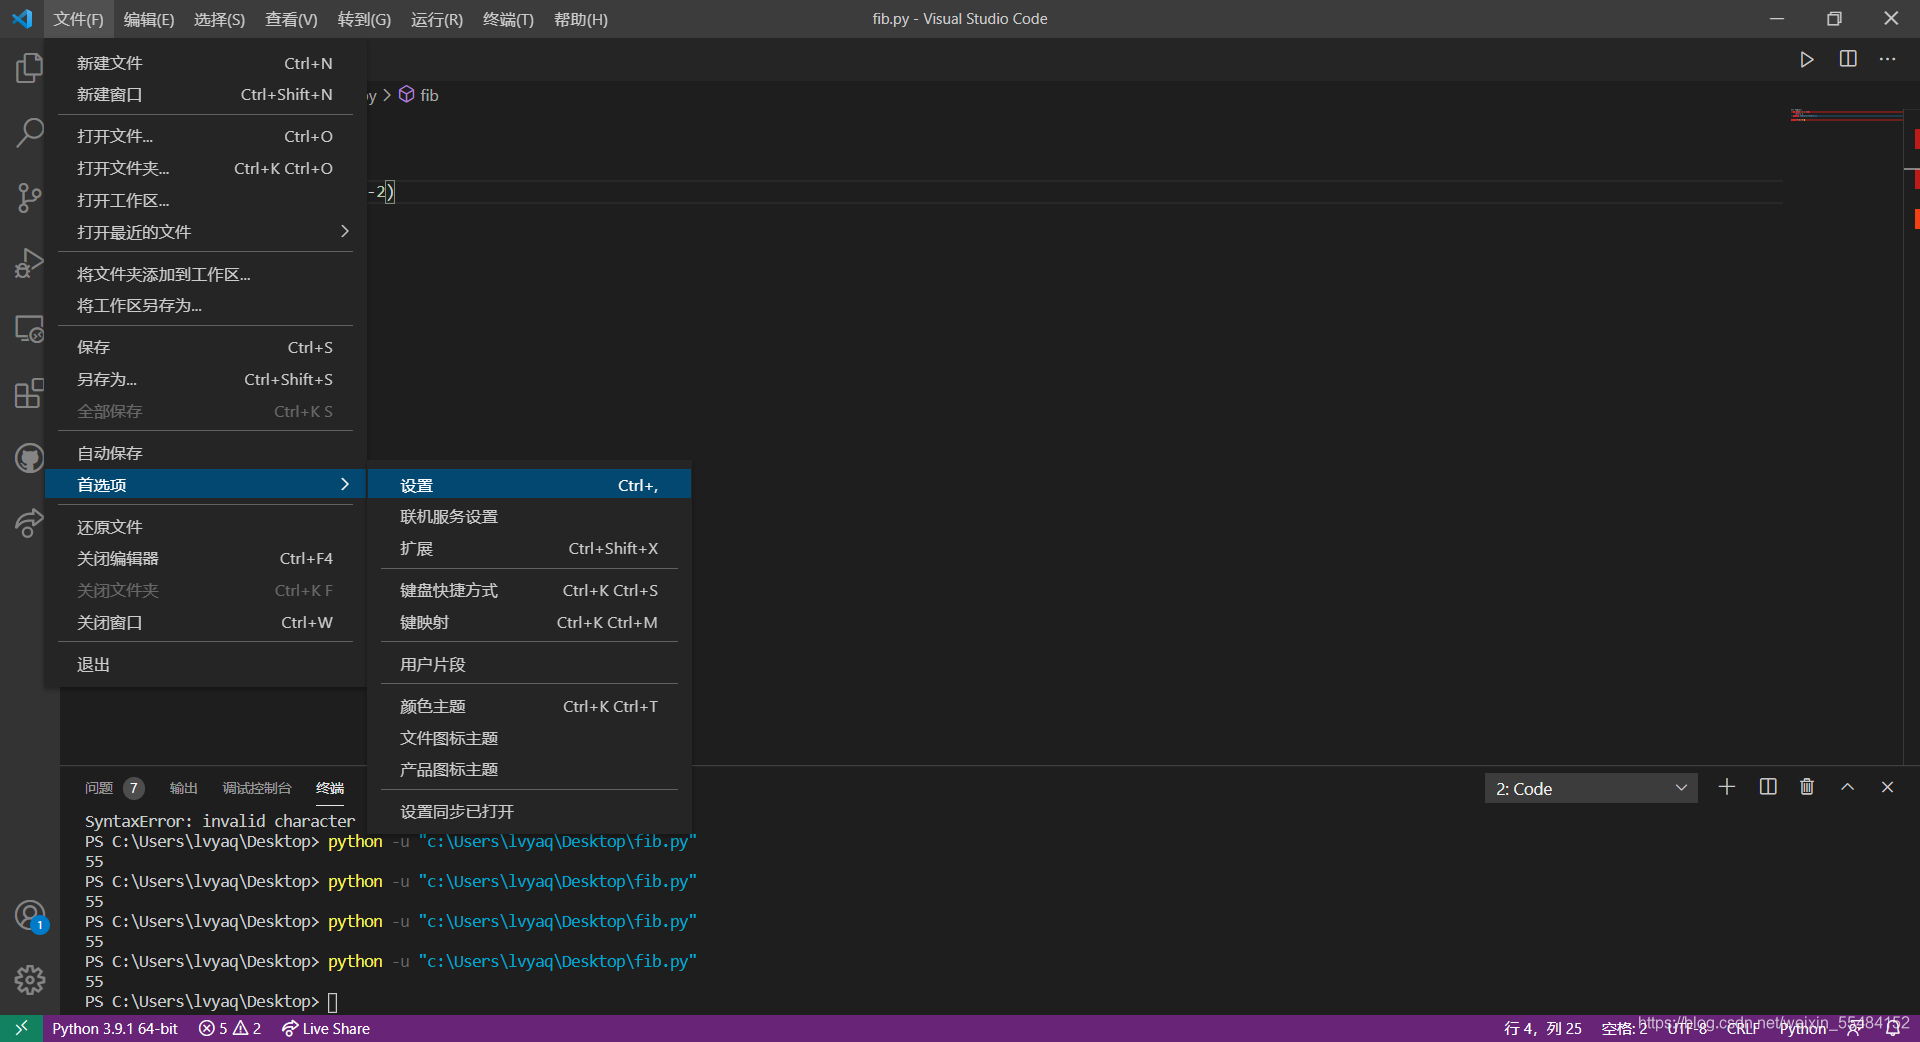1920x1042 pixels.
Task: Expand the 打开最近的文件 submenu
Action: coord(205,232)
